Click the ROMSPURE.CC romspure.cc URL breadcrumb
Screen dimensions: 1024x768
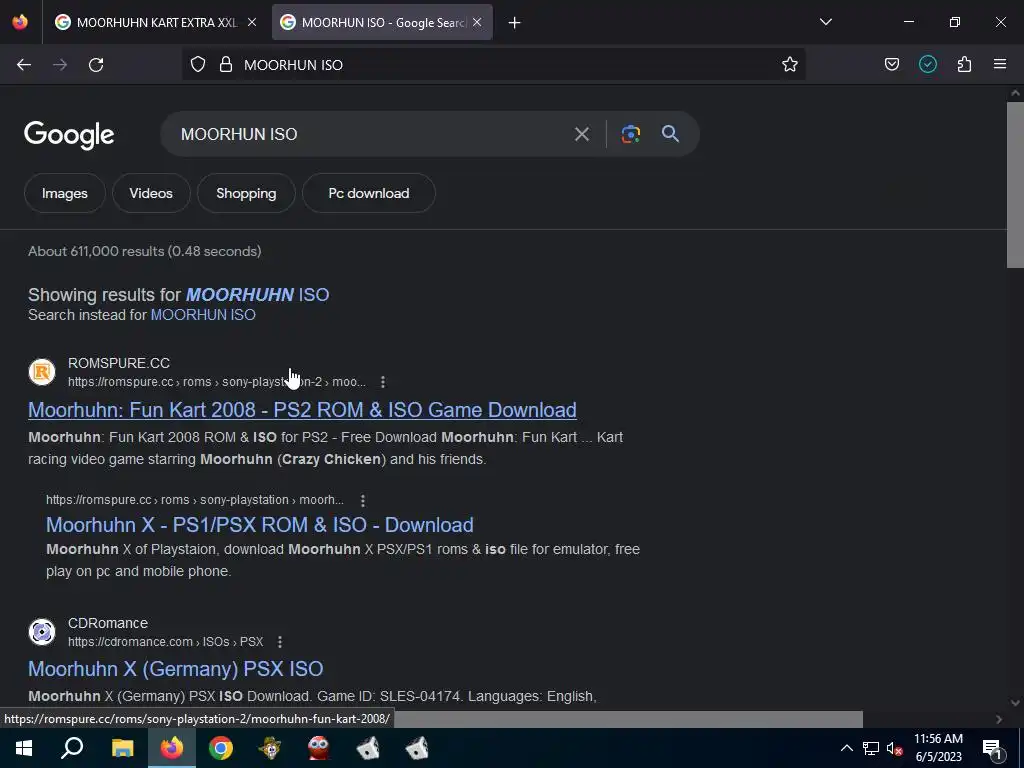(x=217, y=382)
